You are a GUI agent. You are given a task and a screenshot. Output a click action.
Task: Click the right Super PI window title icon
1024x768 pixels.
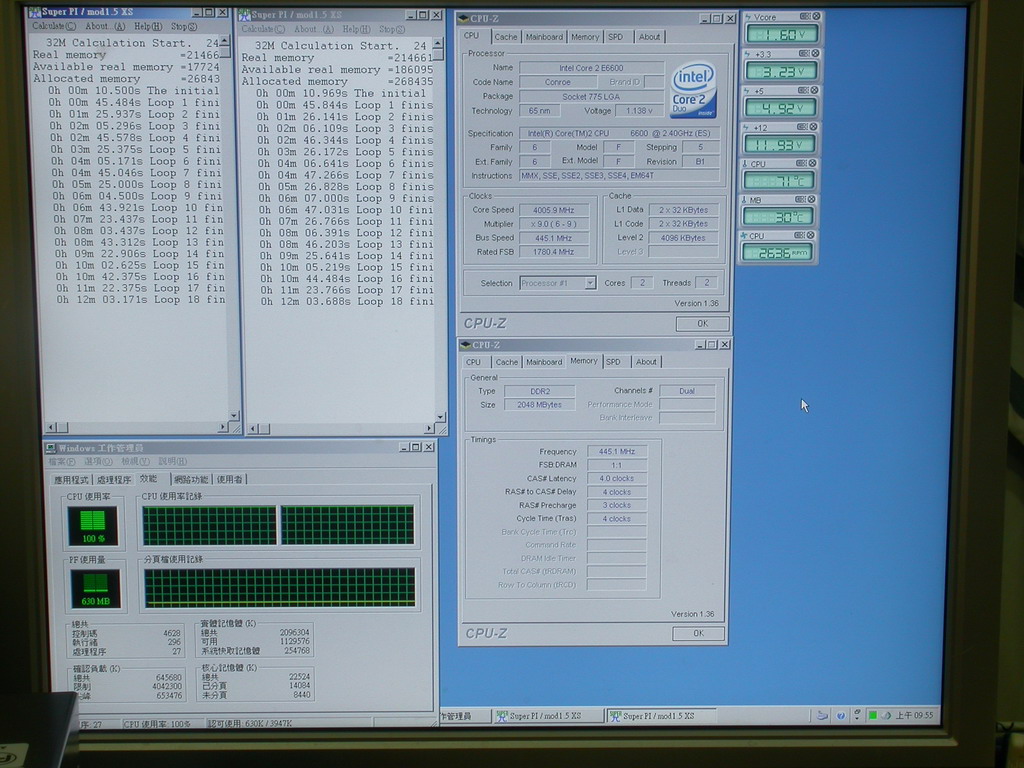(x=244, y=14)
